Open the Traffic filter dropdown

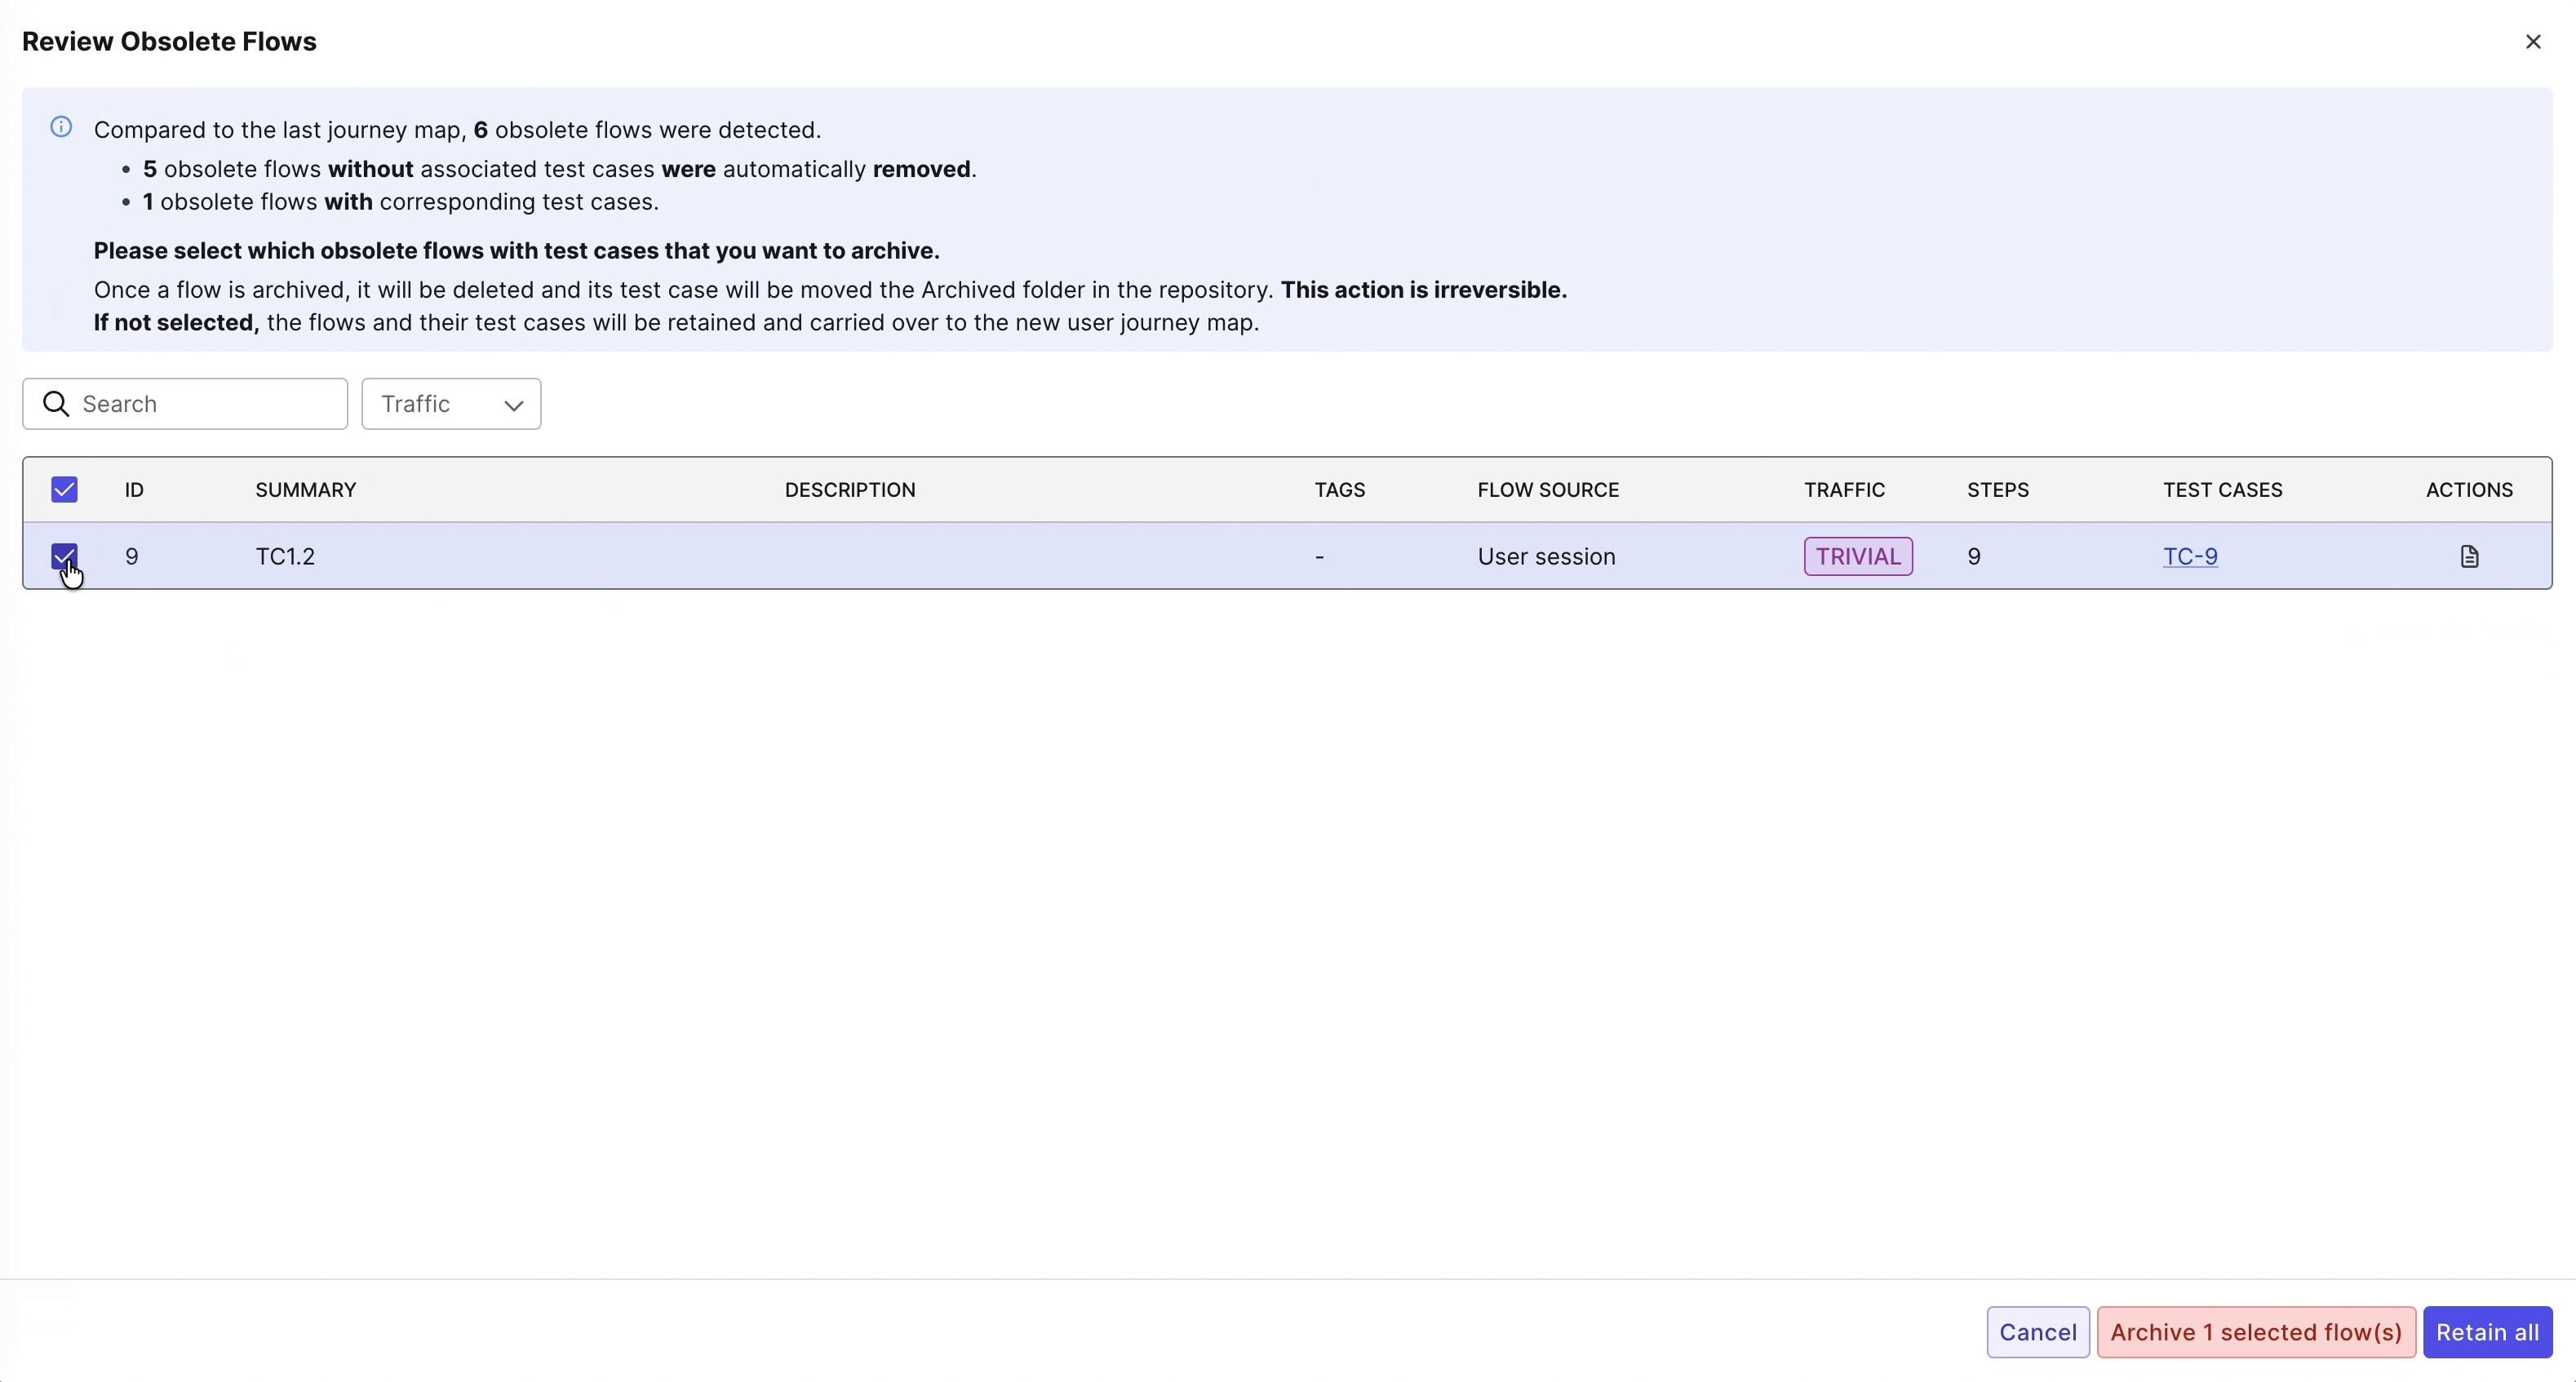[451, 404]
